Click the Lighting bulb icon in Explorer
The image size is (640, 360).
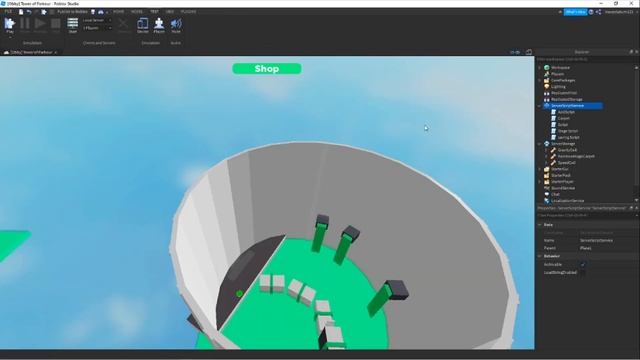click(x=547, y=87)
